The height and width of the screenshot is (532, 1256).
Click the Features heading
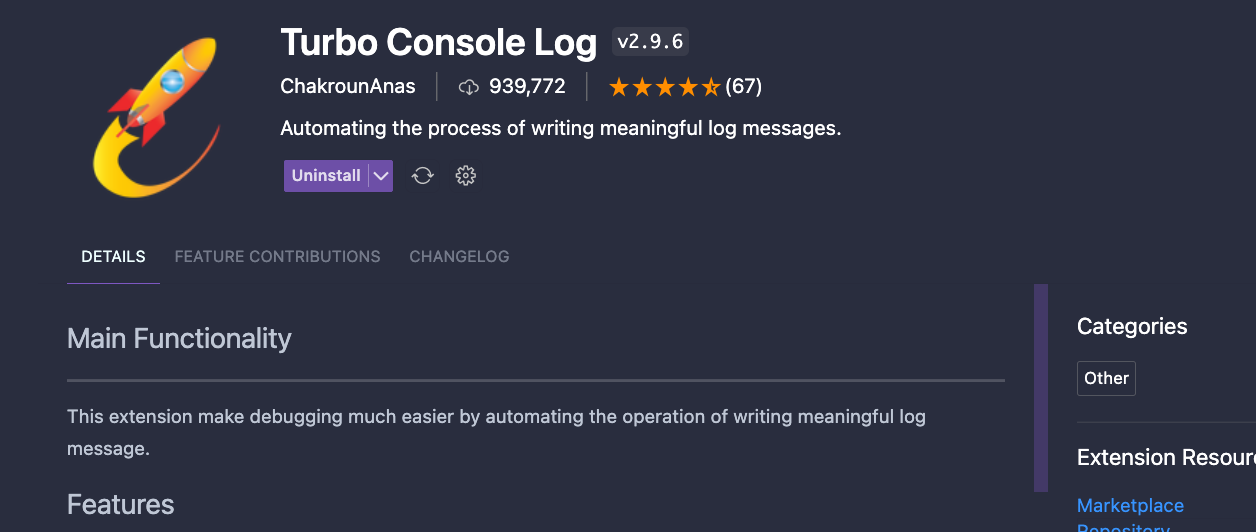point(120,505)
